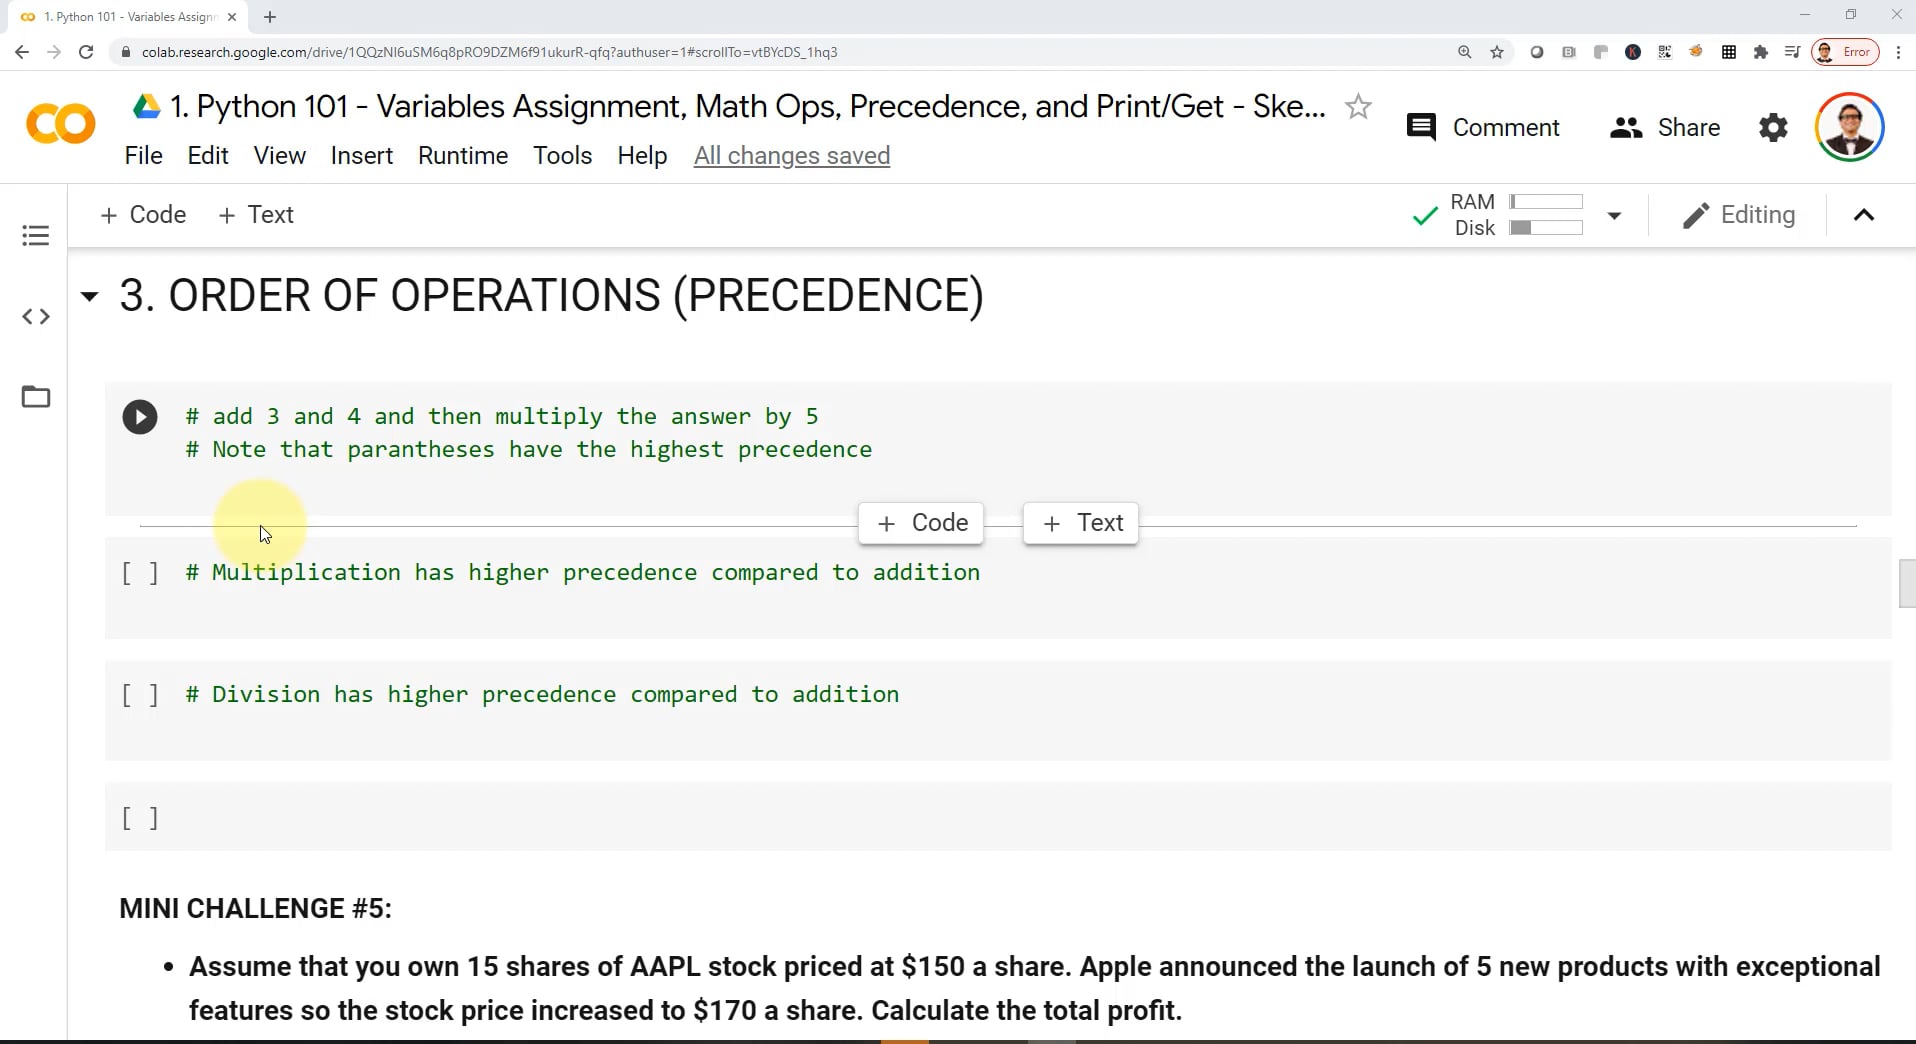
Task: Click the Google Drive icon beside the title
Action: pos(147,106)
